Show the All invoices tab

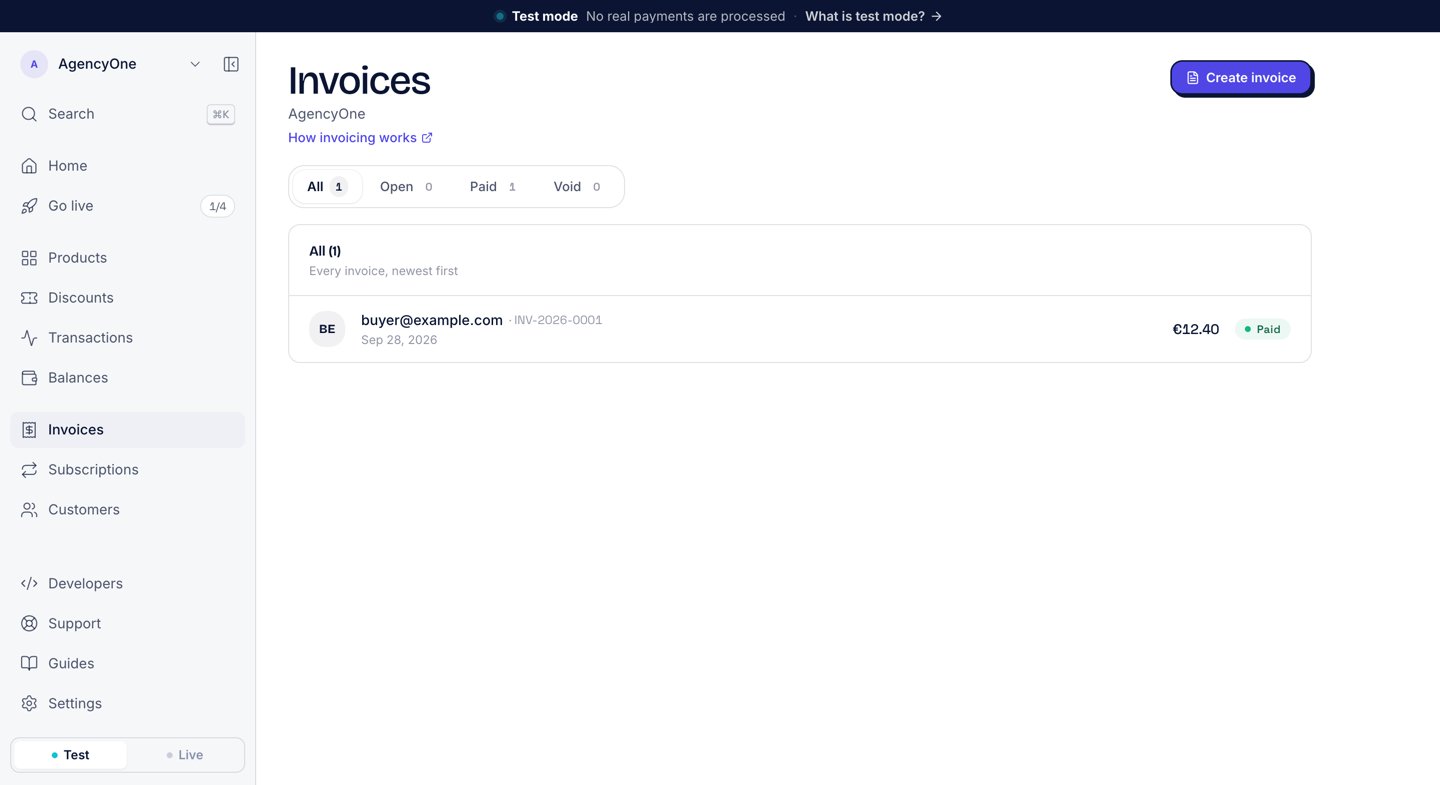[326, 187]
